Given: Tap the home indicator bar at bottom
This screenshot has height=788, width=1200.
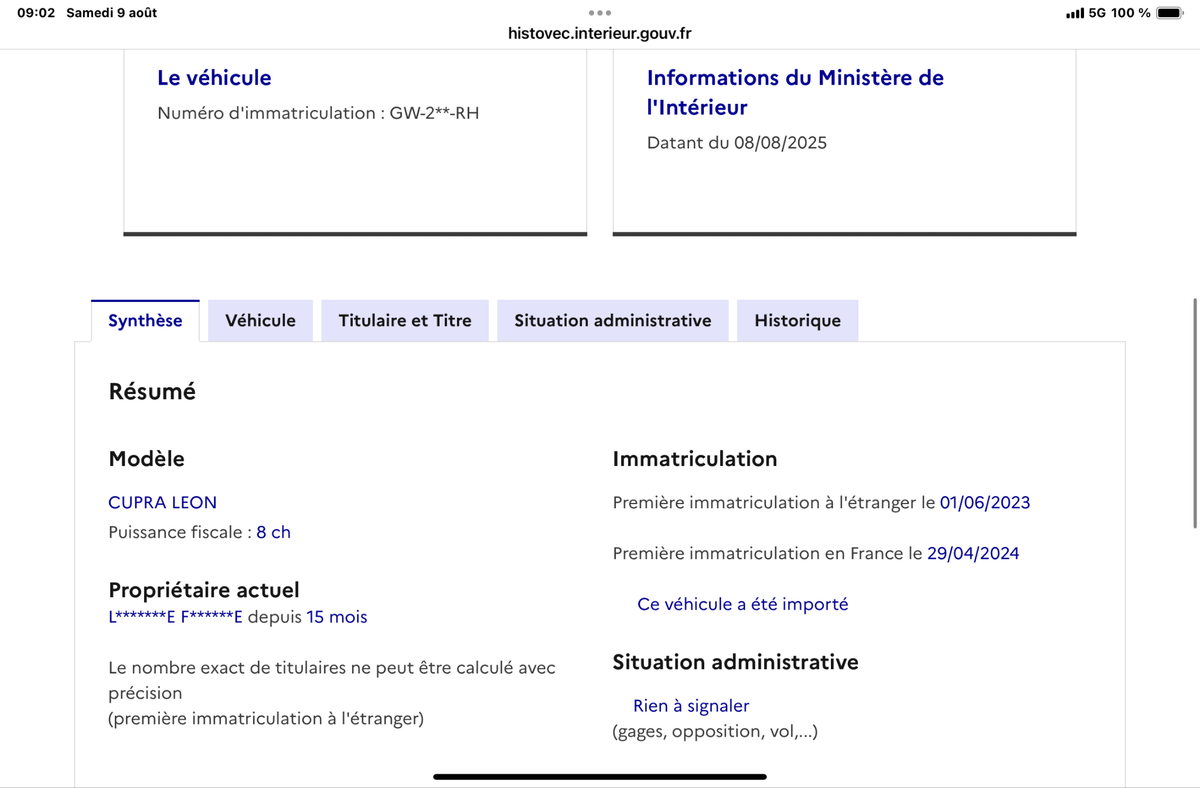Looking at the screenshot, I should (x=600, y=776).
